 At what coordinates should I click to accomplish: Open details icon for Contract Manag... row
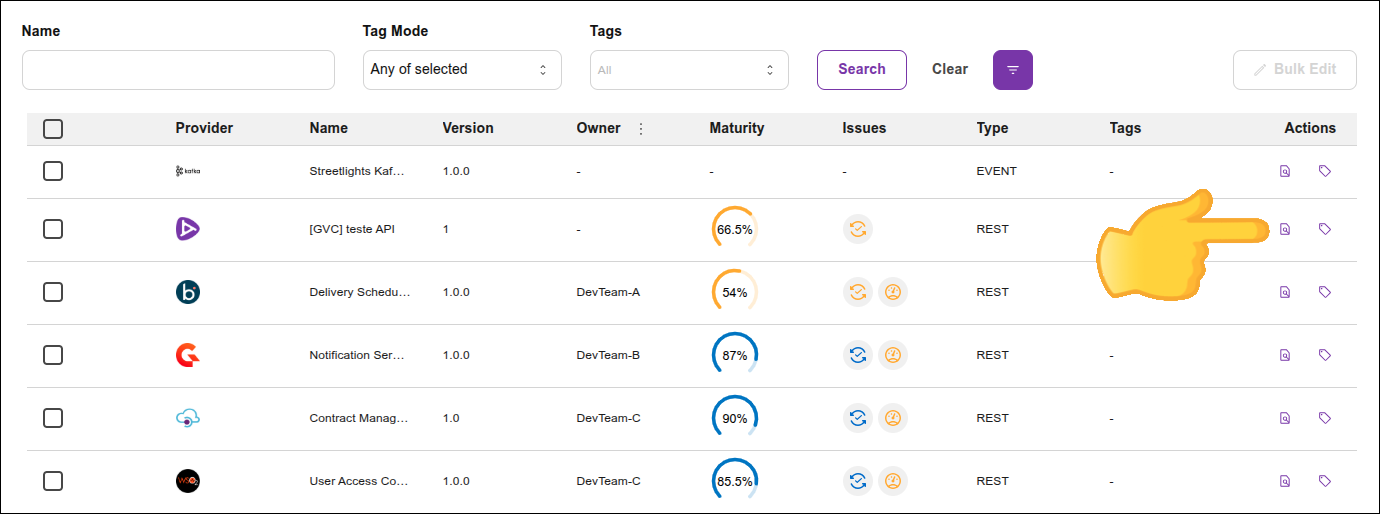pos(1285,418)
